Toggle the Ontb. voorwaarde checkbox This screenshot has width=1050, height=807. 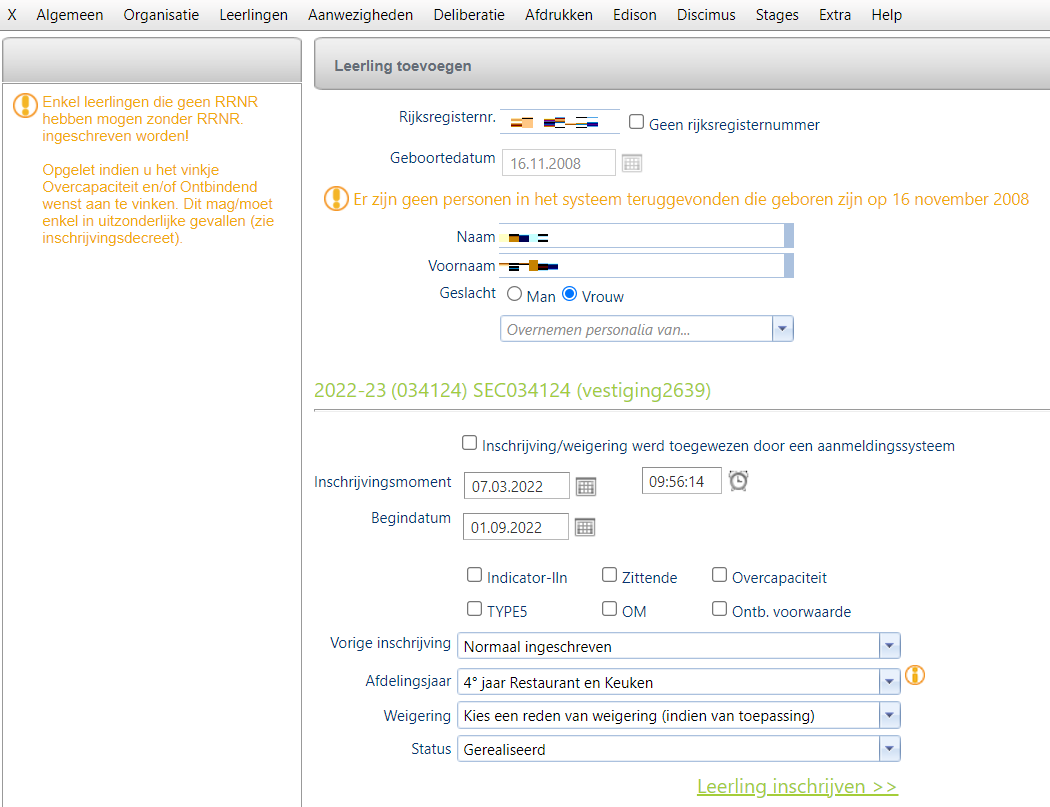[719, 609]
